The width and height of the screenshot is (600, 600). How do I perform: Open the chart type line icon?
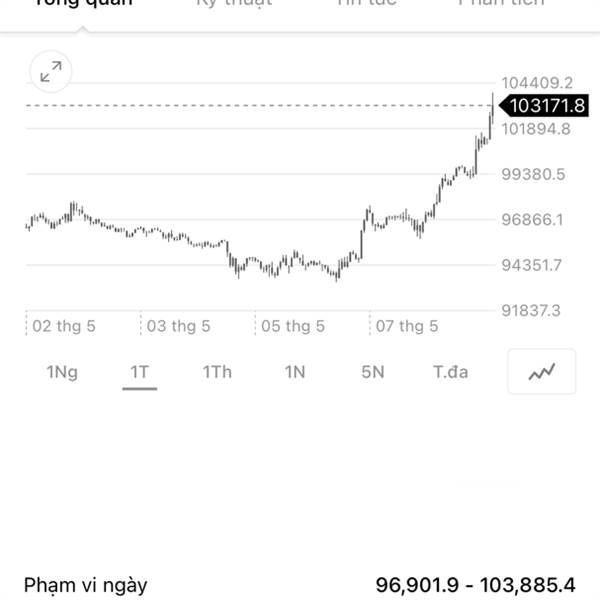pyautogui.click(x=541, y=371)
